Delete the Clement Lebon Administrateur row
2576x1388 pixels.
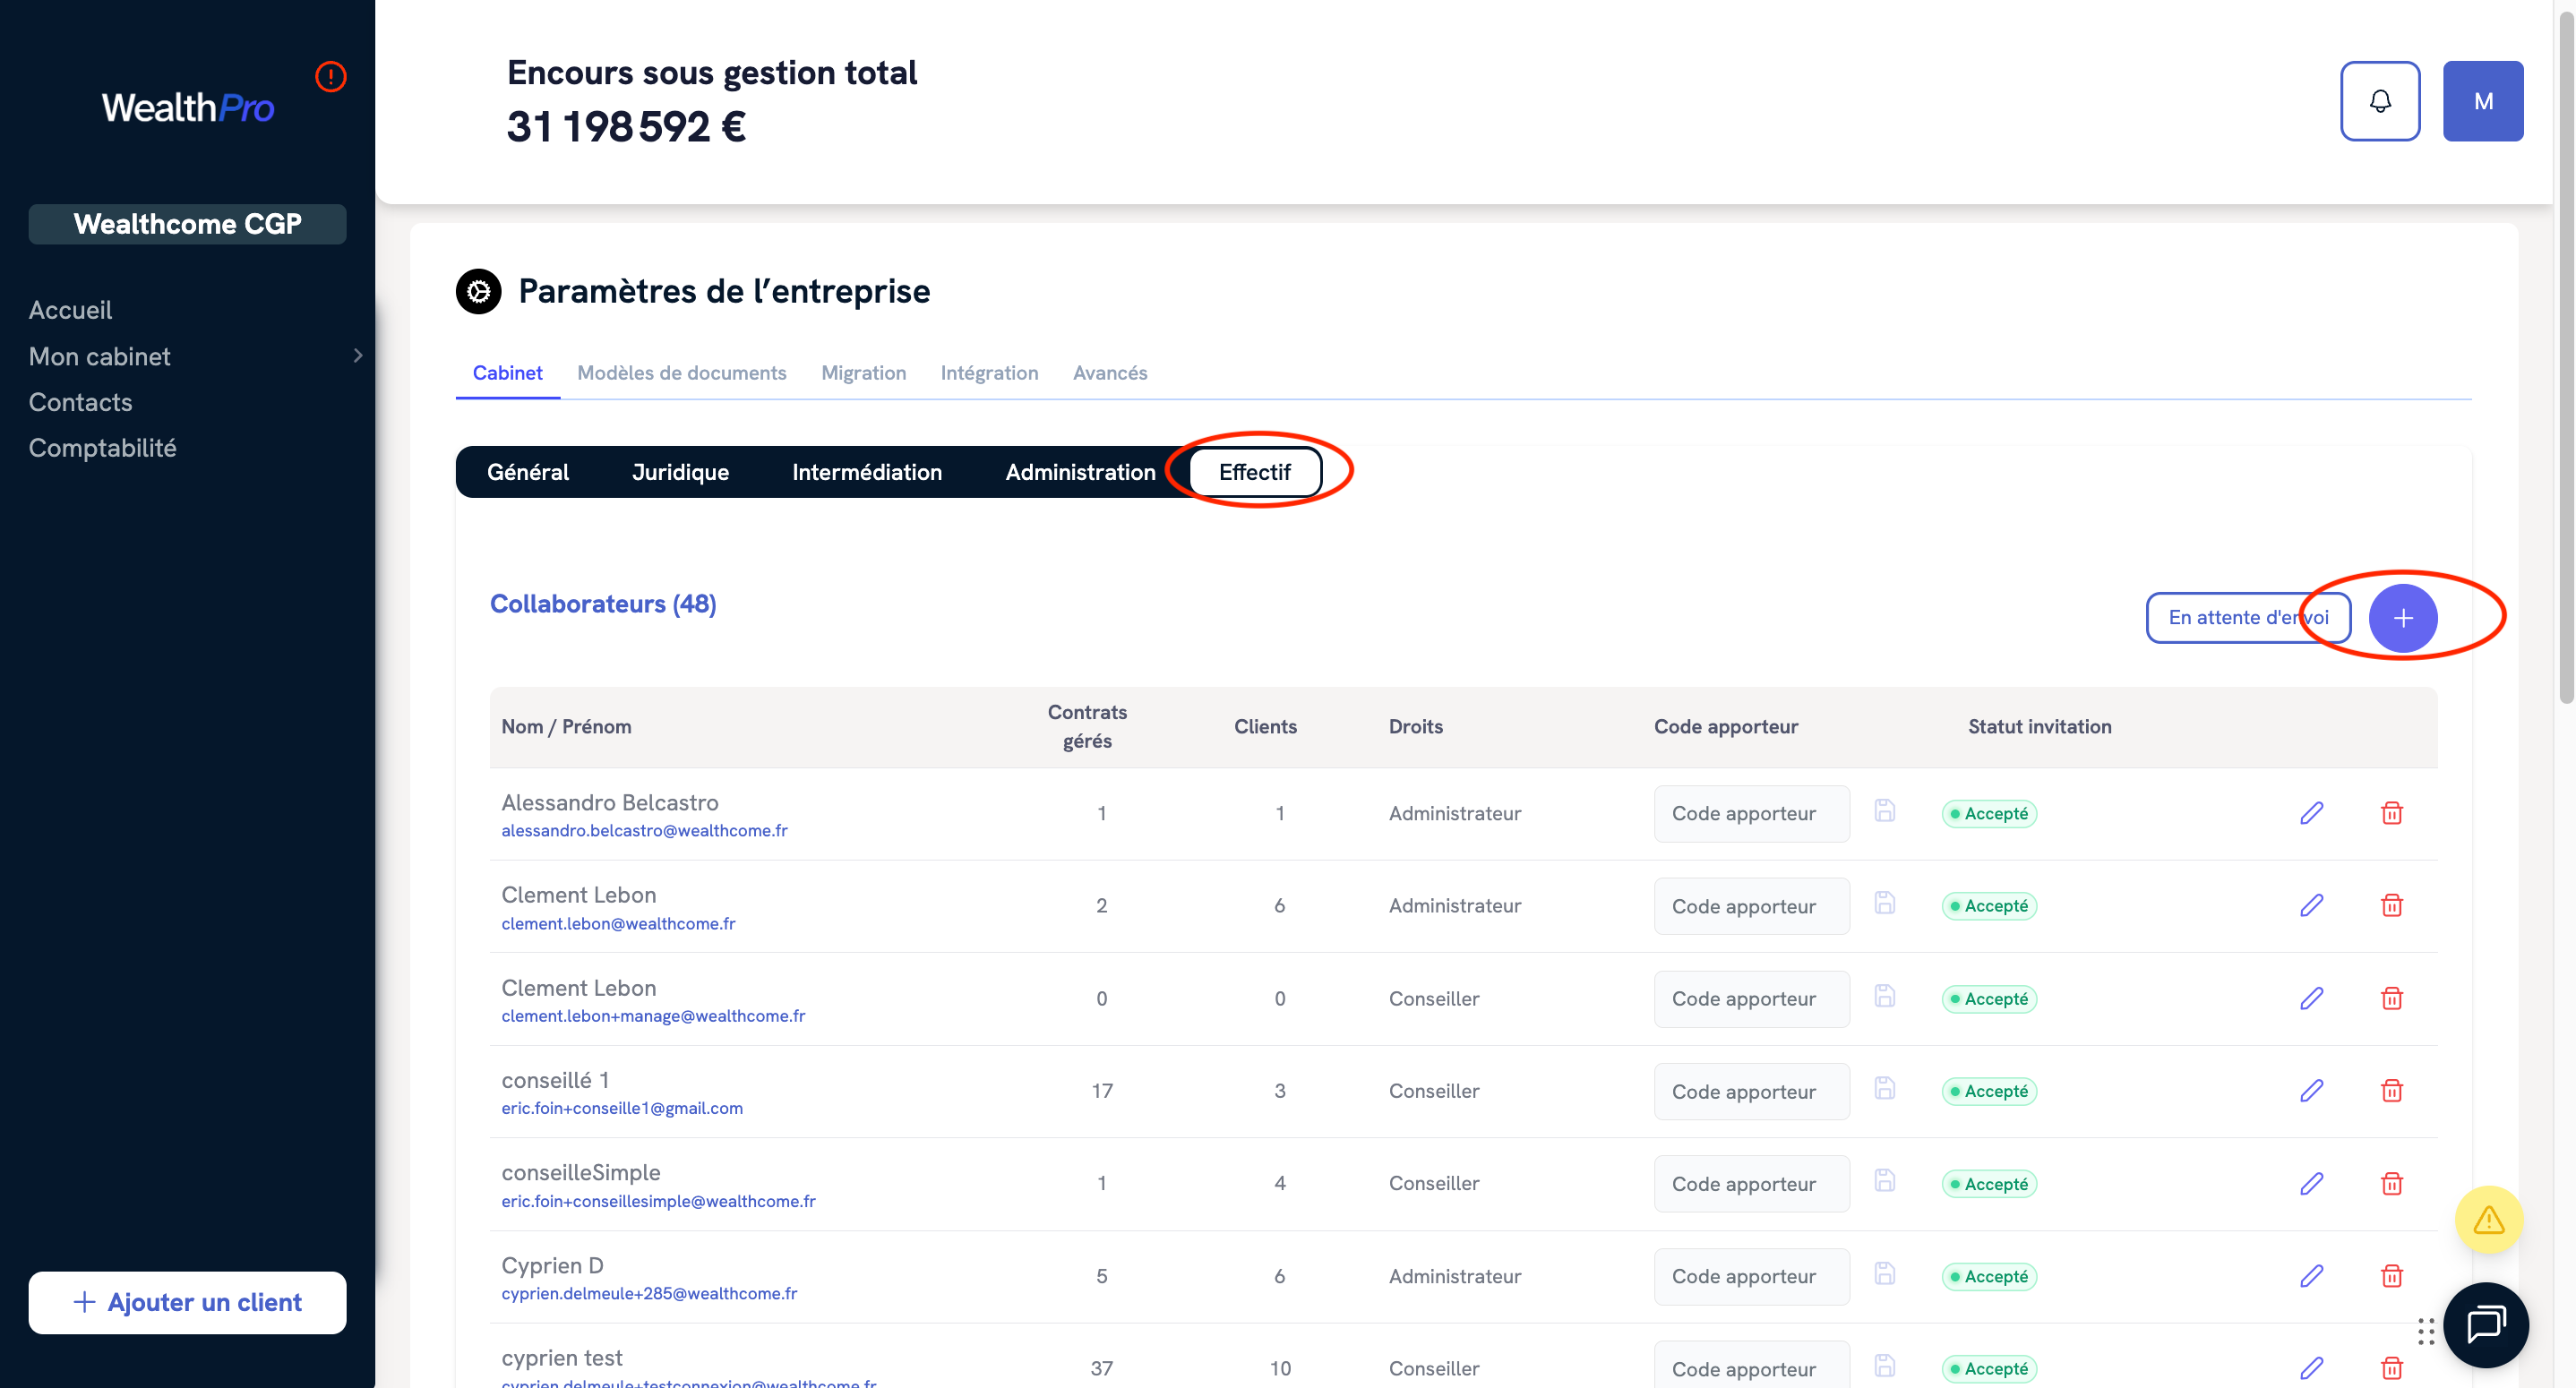2391,905
